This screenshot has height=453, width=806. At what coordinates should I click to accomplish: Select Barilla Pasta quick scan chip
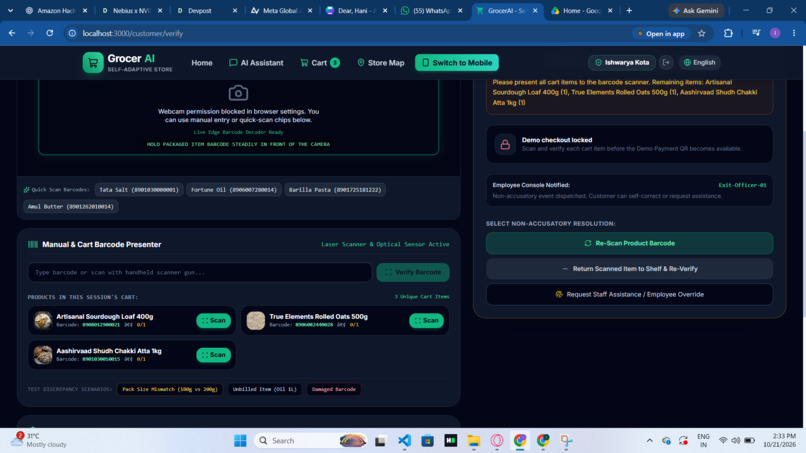[x=335, y=190]
